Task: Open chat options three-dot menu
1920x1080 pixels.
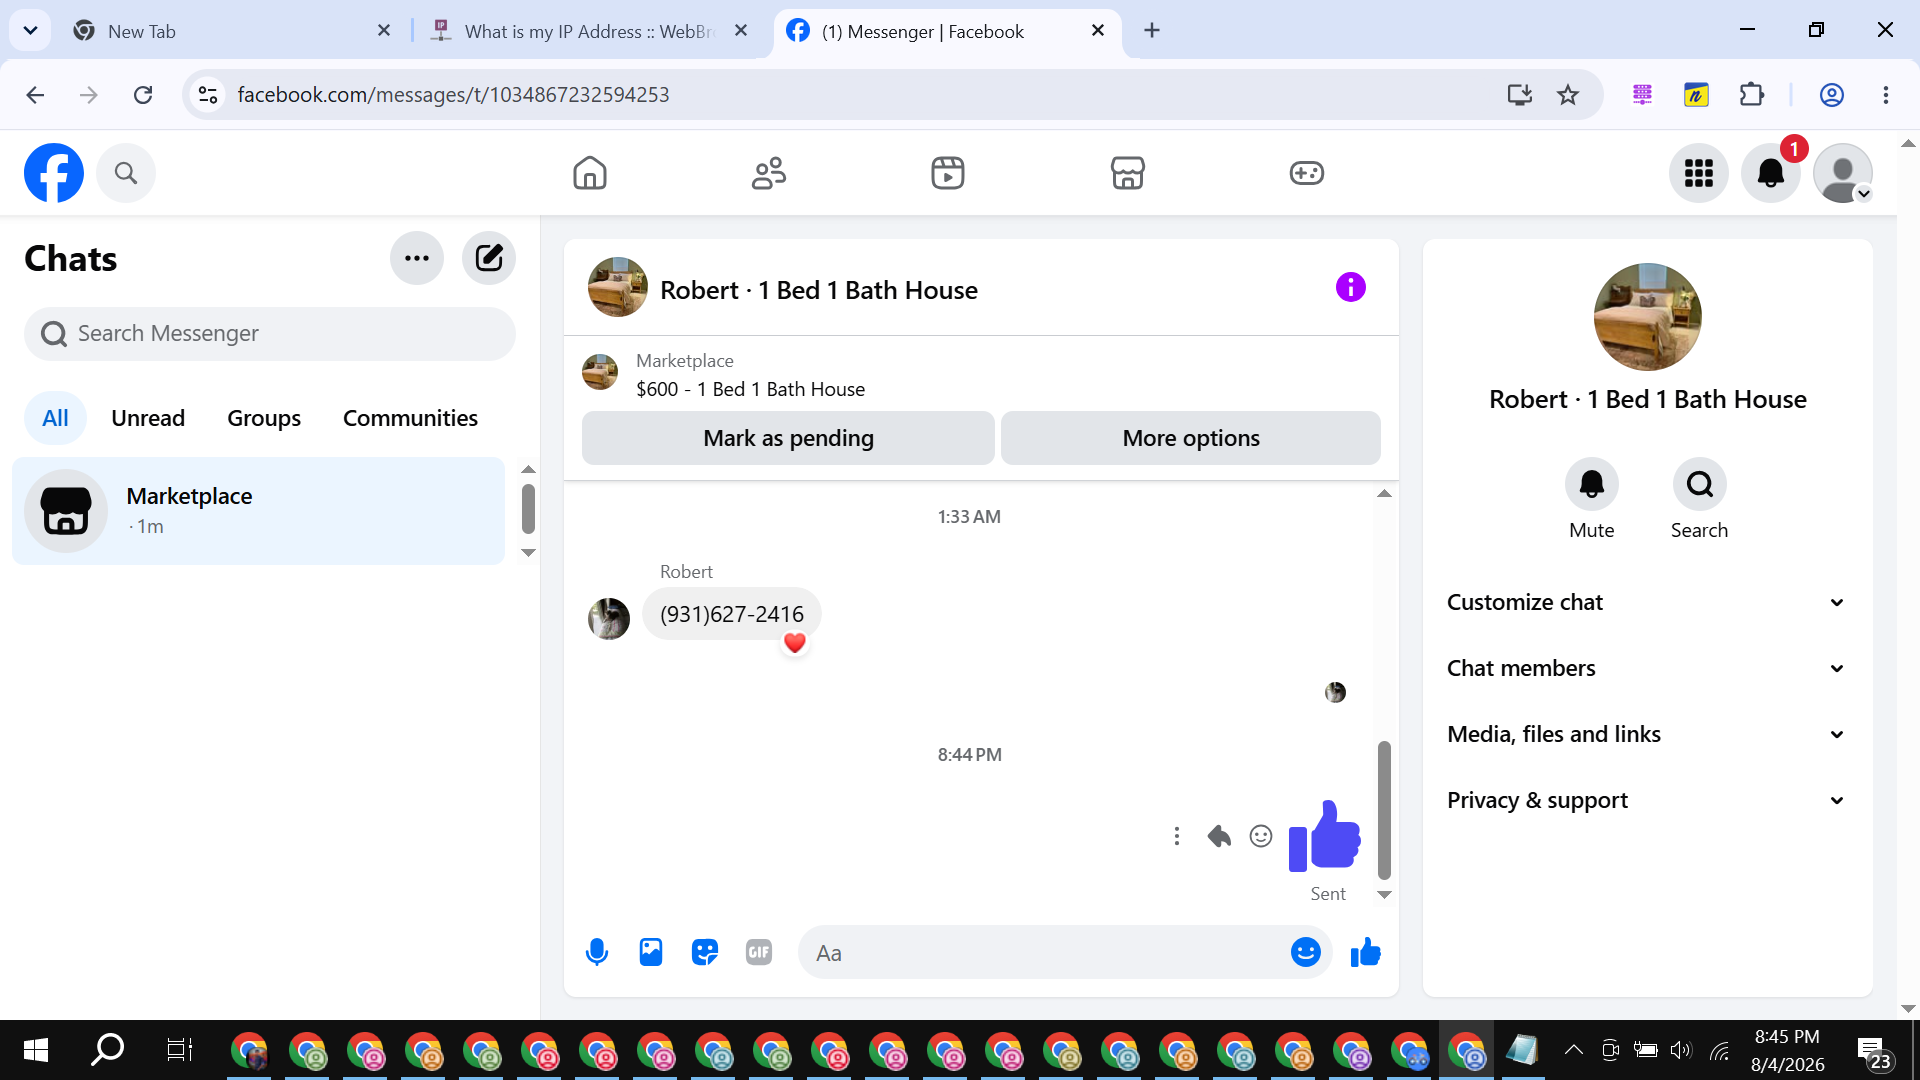Action: 417,258
